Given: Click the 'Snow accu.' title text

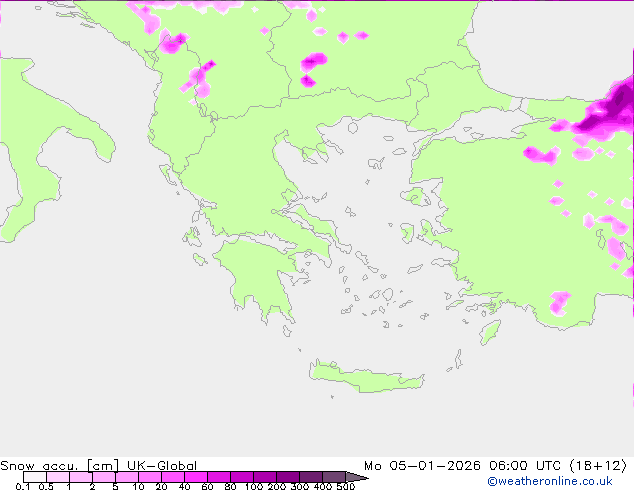Looking at the screenshot, I should [39, 465].
